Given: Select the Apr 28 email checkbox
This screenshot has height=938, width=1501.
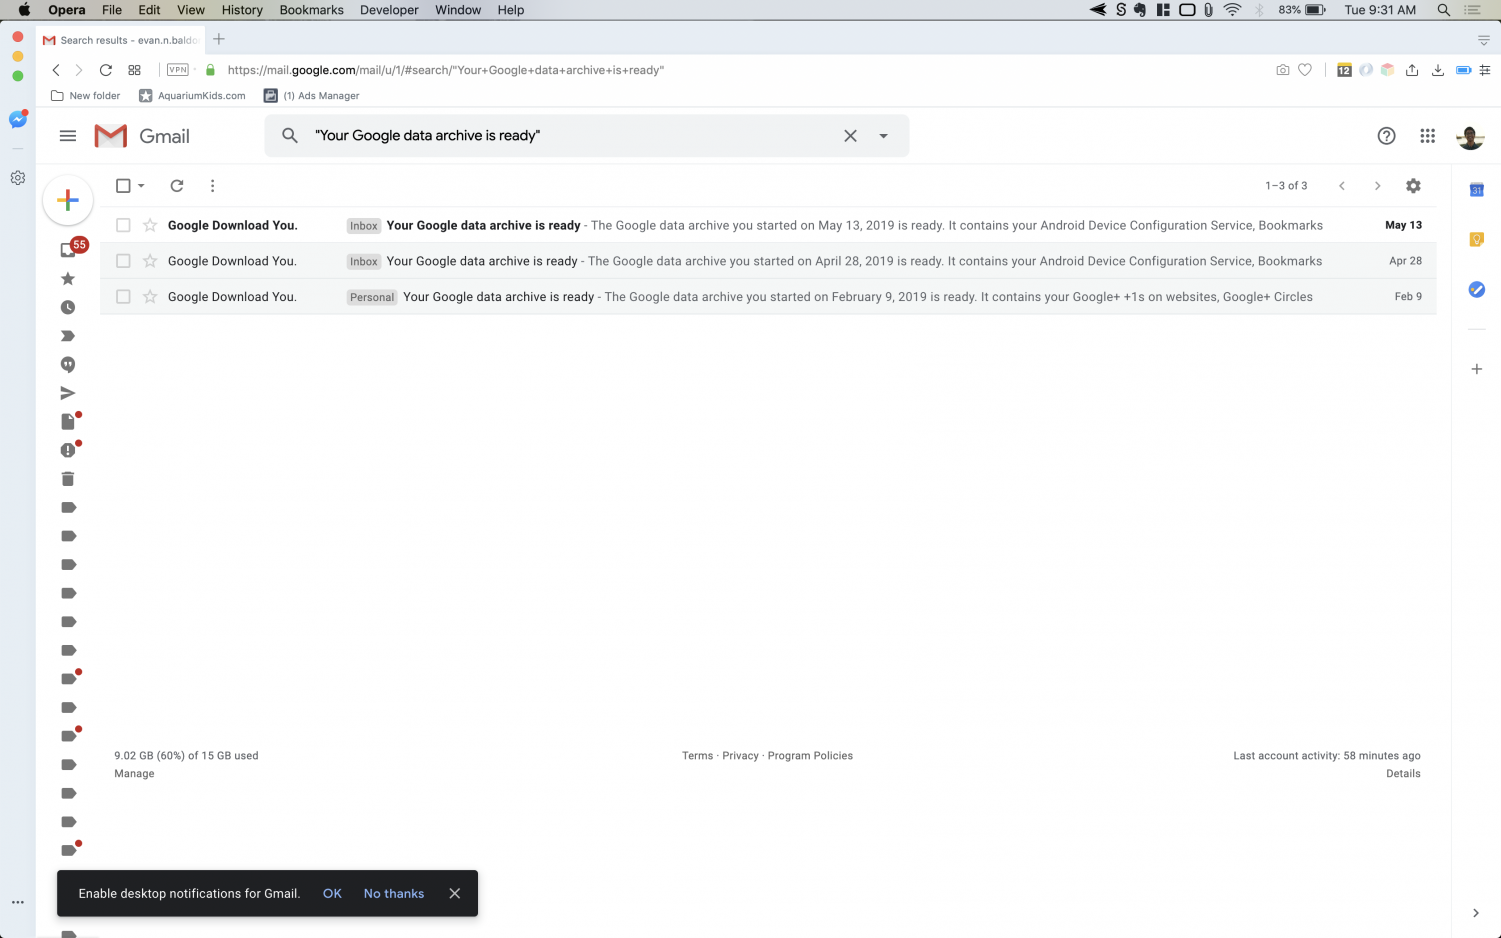Looking at the screenshot, I should pyautogui.click(x=123, y=261).
